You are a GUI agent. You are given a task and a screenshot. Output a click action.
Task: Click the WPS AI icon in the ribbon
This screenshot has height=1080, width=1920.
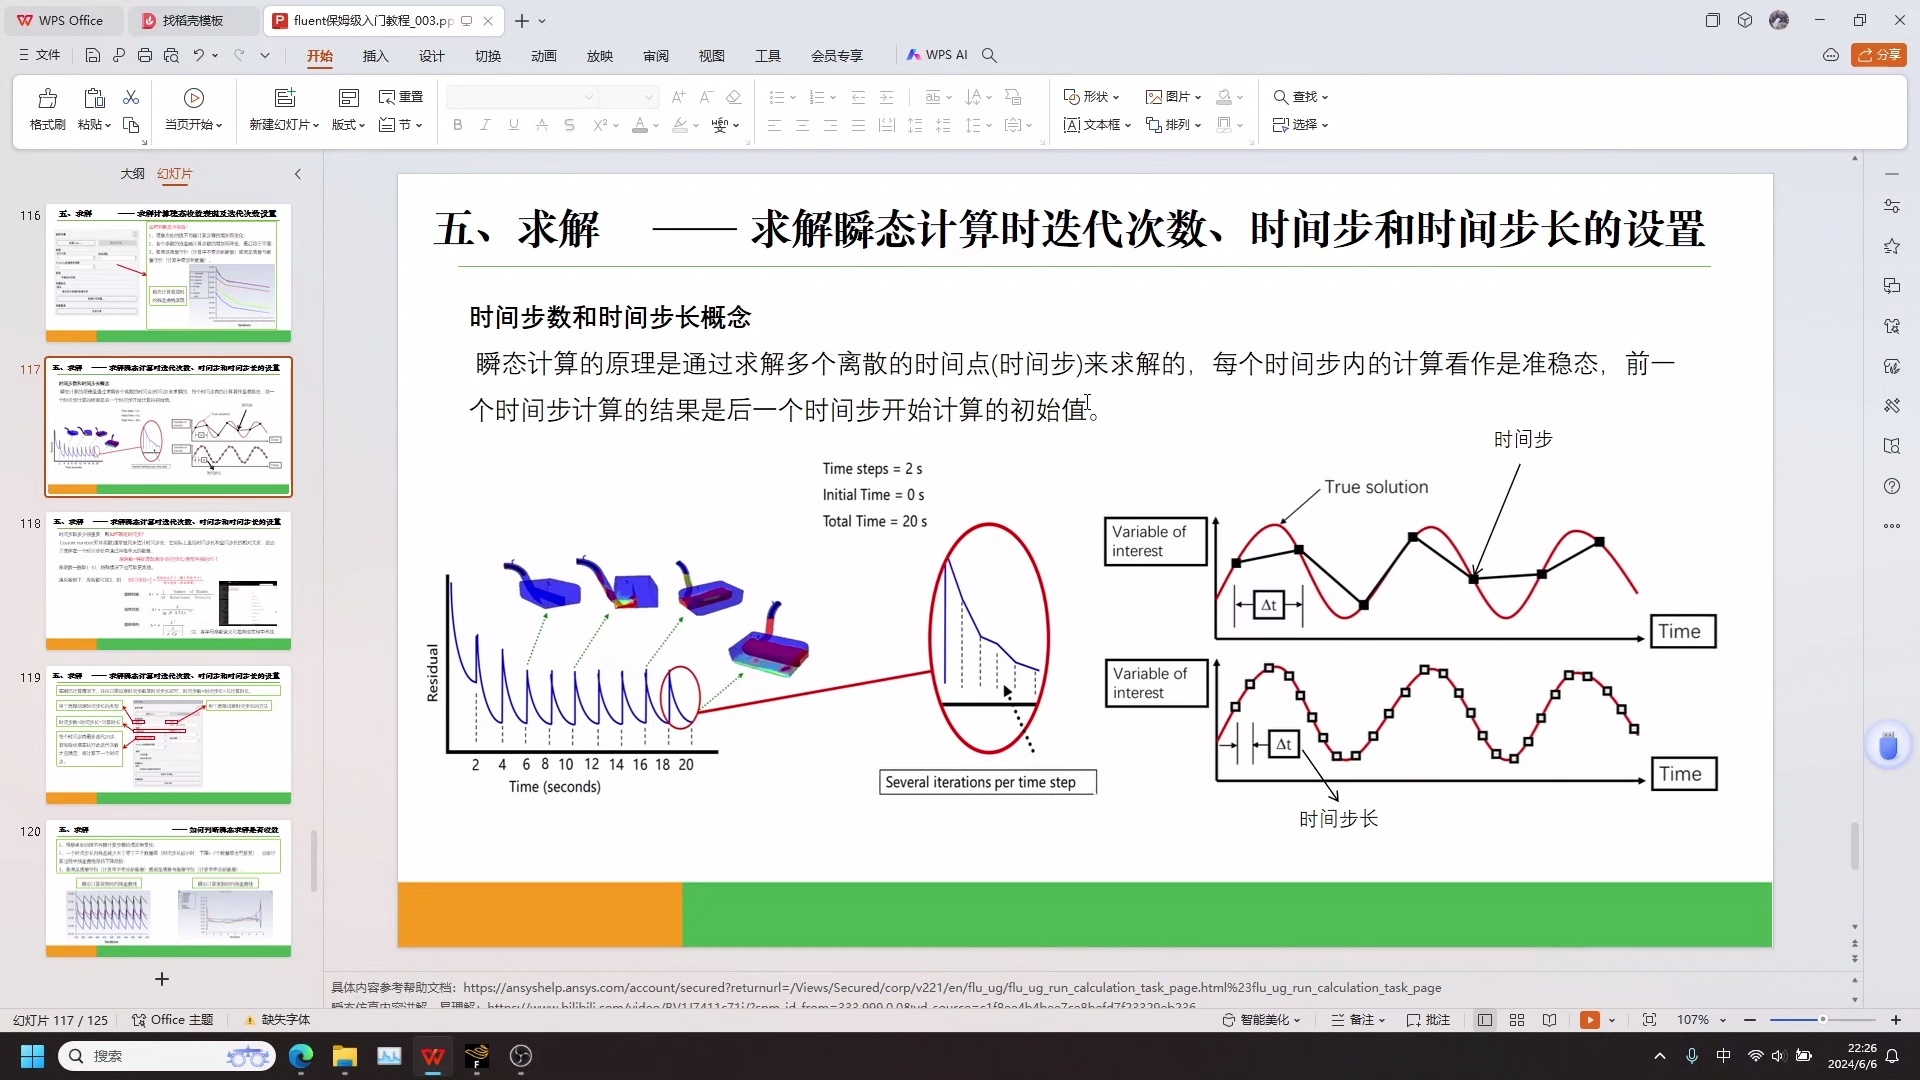tap(938, 55)
